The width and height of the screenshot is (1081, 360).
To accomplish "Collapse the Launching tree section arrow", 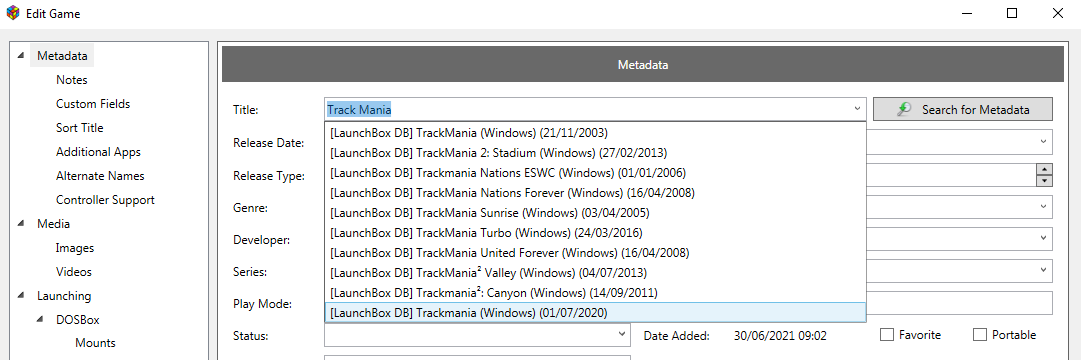I will 21,296.
